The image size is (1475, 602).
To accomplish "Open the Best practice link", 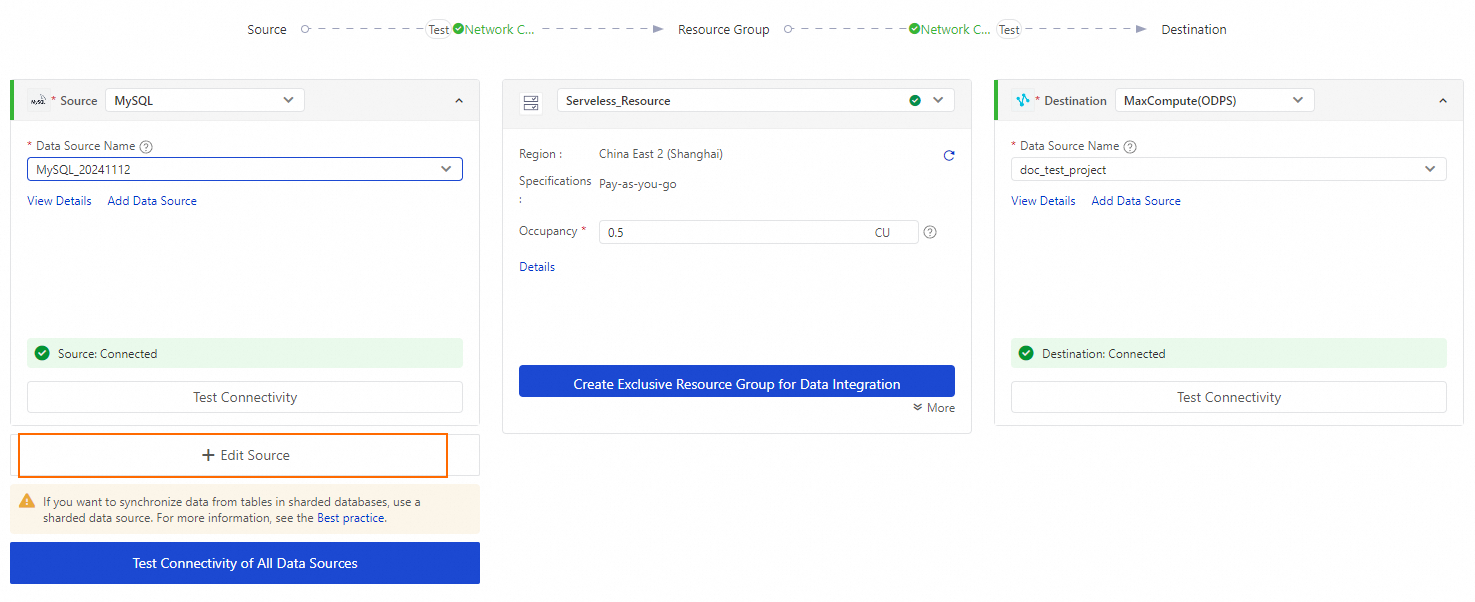I will (350, 518).
